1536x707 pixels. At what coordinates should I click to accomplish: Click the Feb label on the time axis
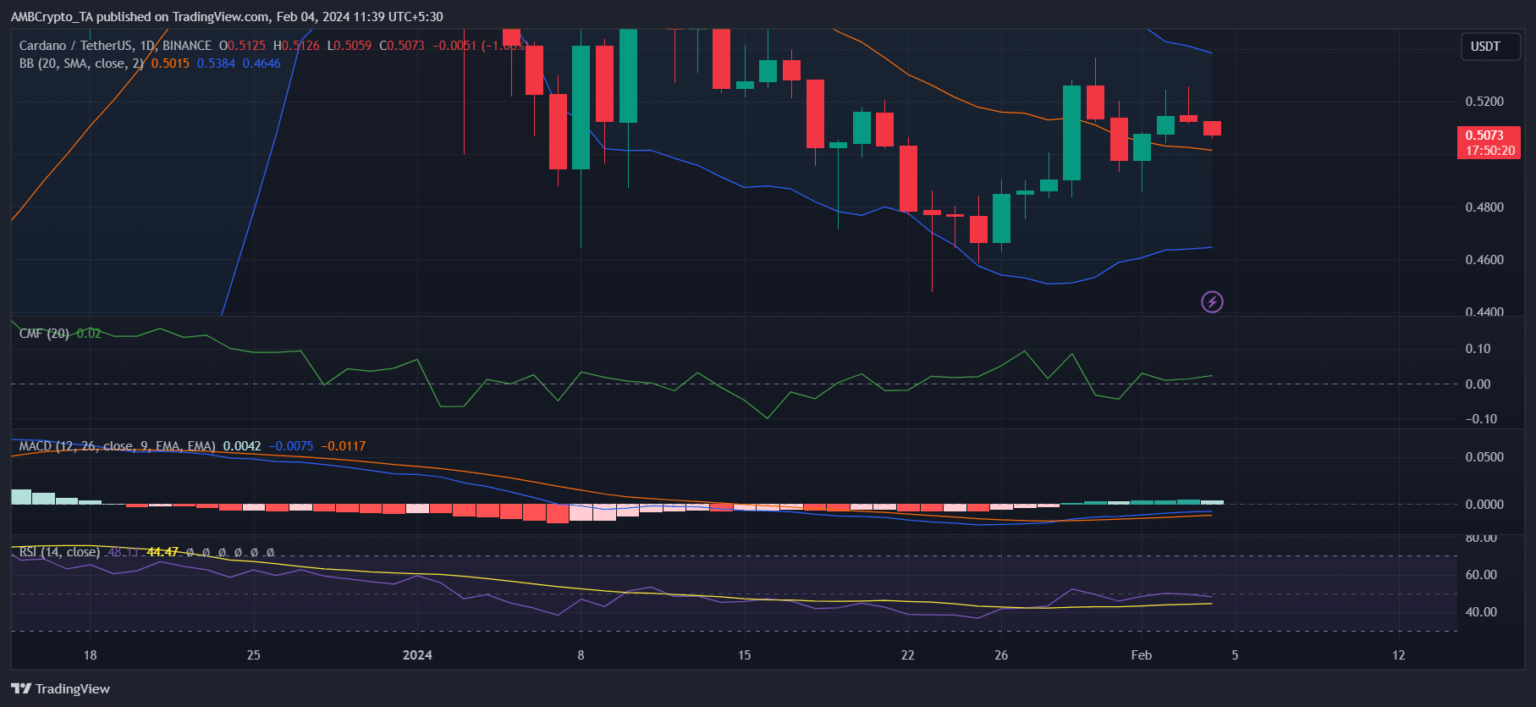point(1141,655)
